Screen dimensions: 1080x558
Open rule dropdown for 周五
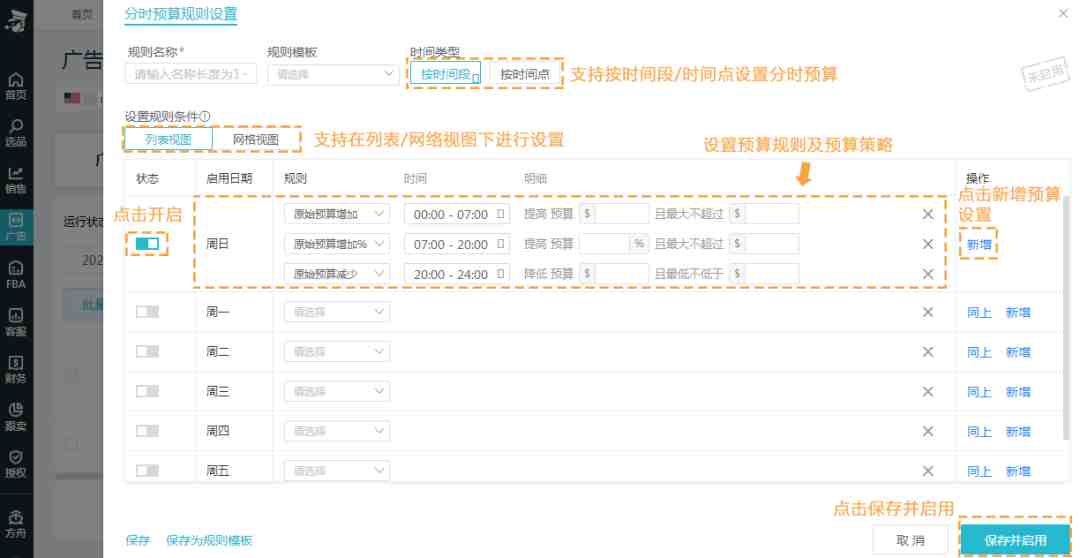click(337, 471)
